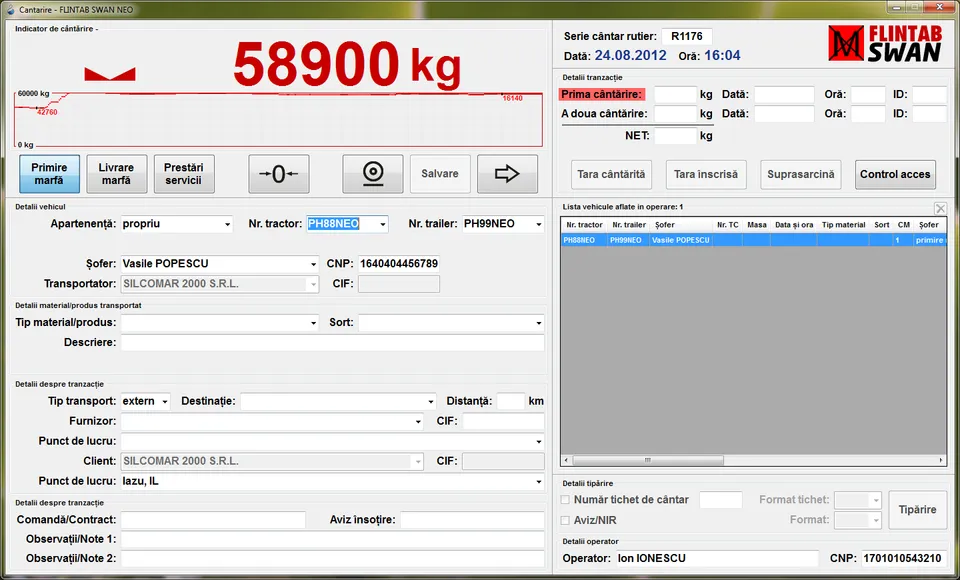Open the empty supplier Punct de lucru dropdown
Screen dimensions: 960x580
click(539, 442)
